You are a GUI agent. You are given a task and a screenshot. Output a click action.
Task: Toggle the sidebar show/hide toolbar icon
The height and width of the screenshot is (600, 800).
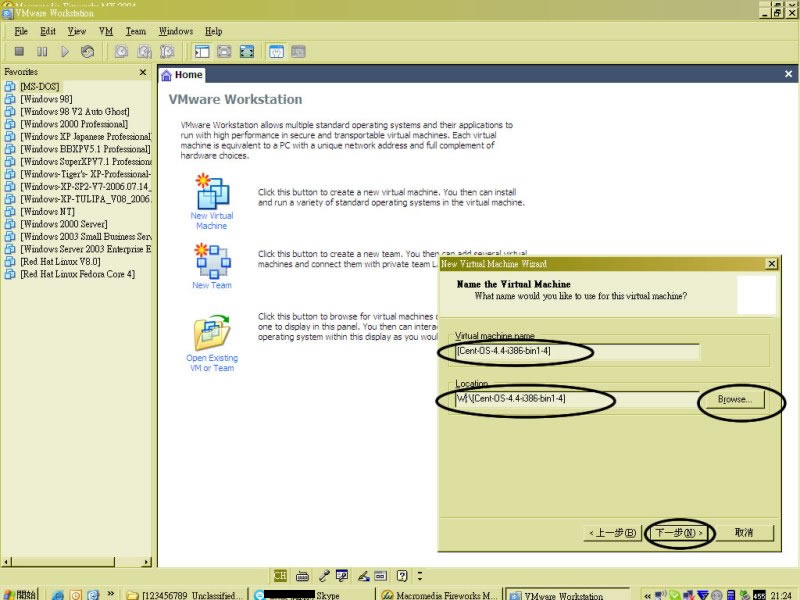(202, 52)
